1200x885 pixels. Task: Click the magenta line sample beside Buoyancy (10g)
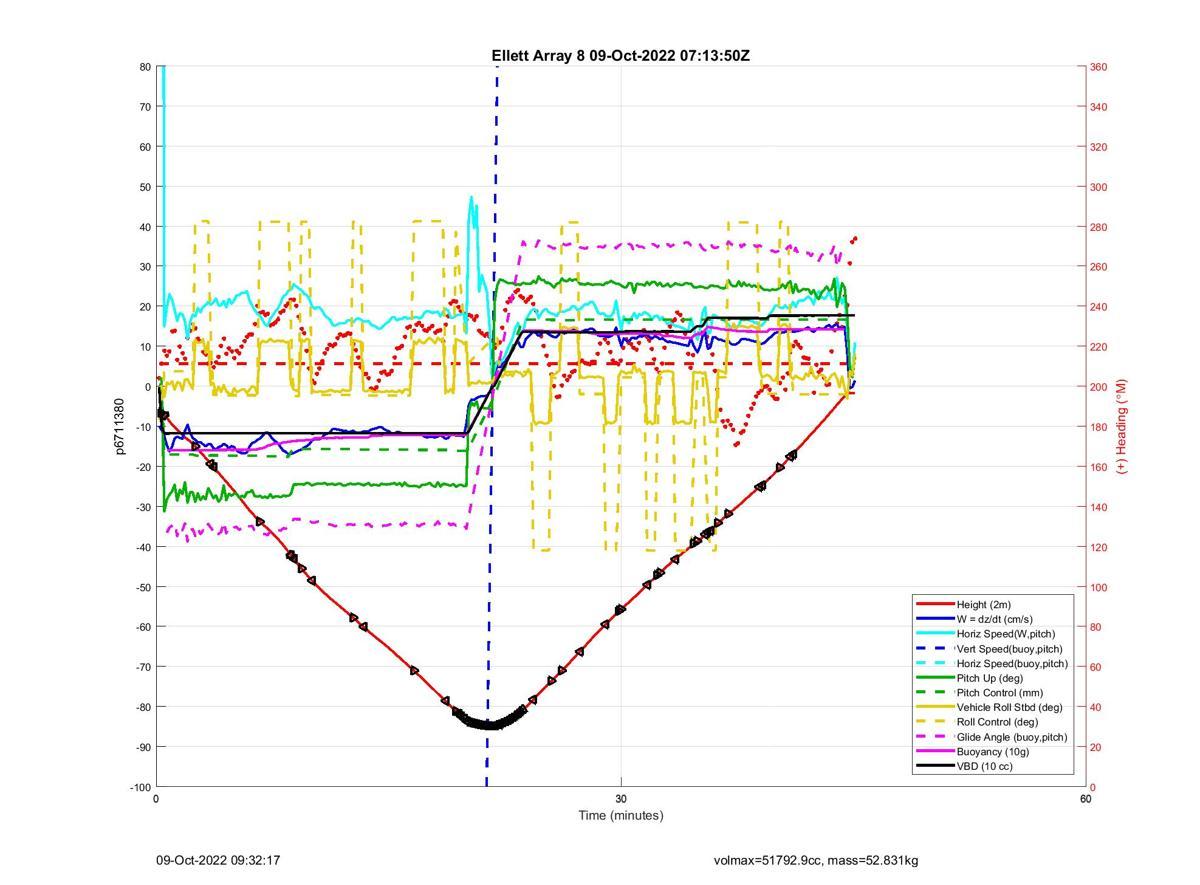(935, 751)
